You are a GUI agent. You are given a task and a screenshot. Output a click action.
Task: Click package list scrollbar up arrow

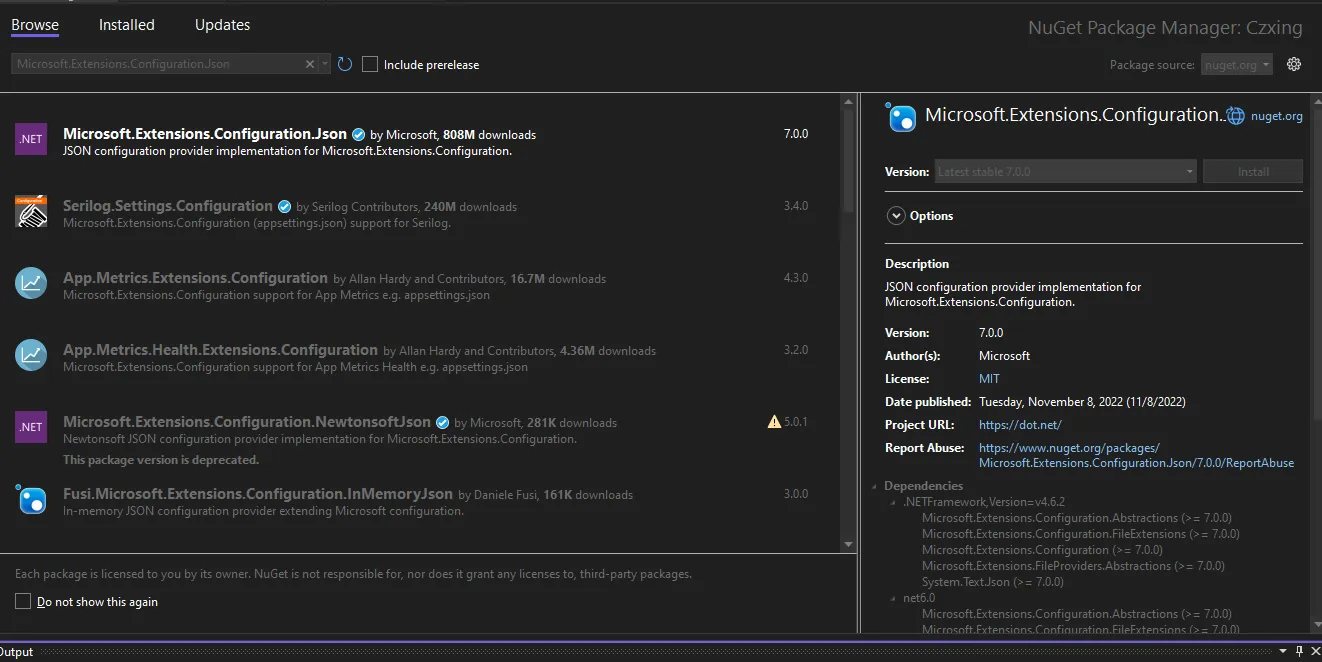[x=849, y=102]
